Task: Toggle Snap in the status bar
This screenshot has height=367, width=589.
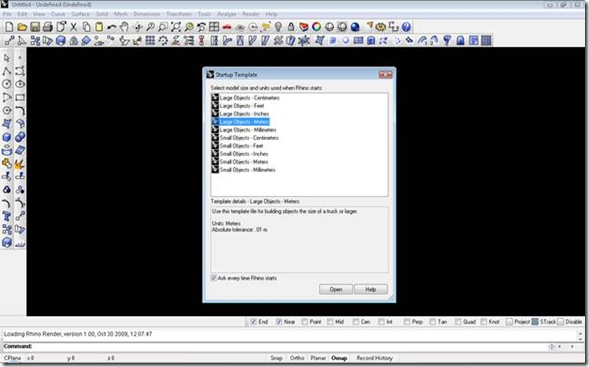Action: (276, 358)
